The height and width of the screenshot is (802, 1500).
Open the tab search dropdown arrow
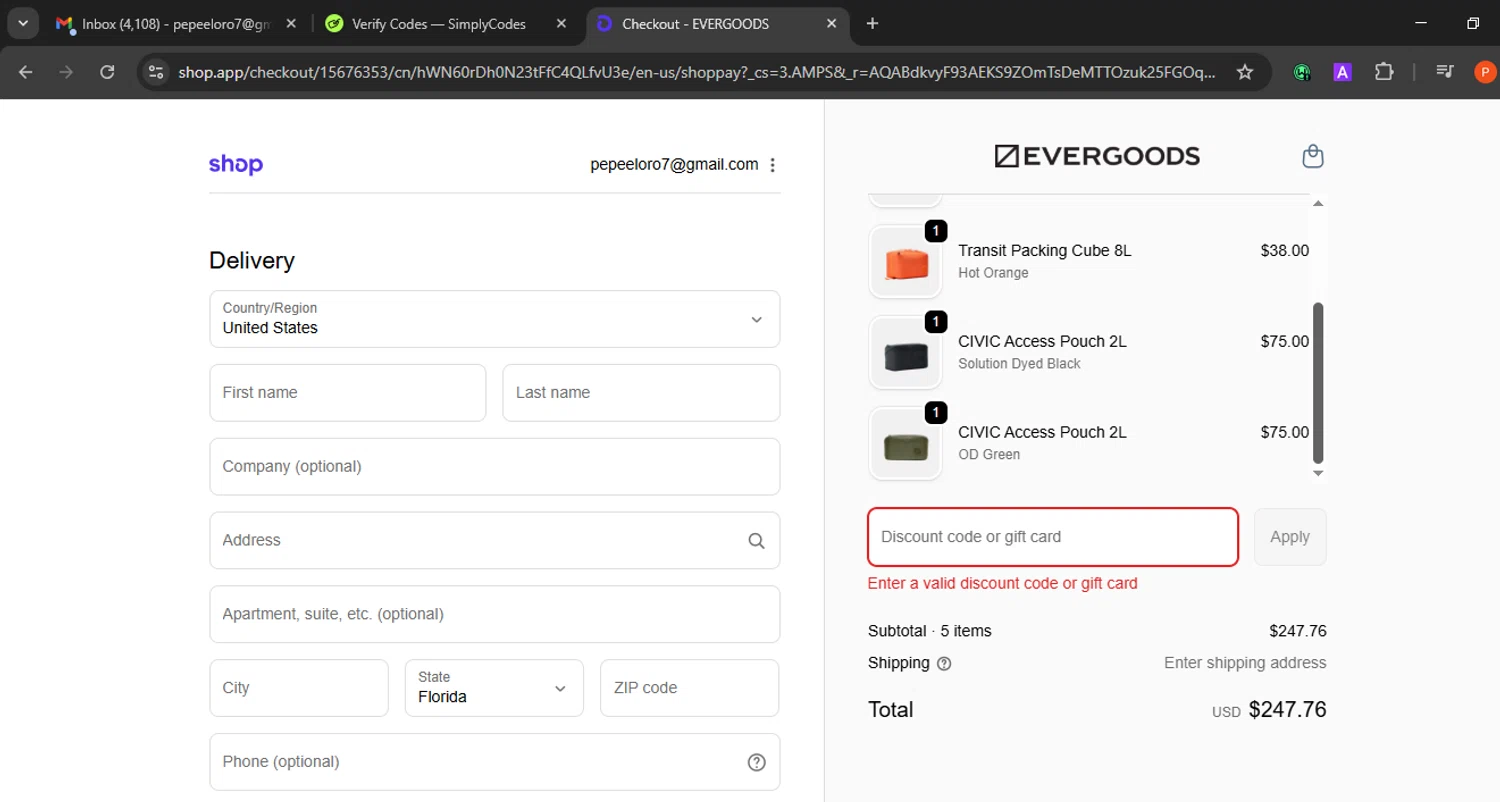(22, 23)
